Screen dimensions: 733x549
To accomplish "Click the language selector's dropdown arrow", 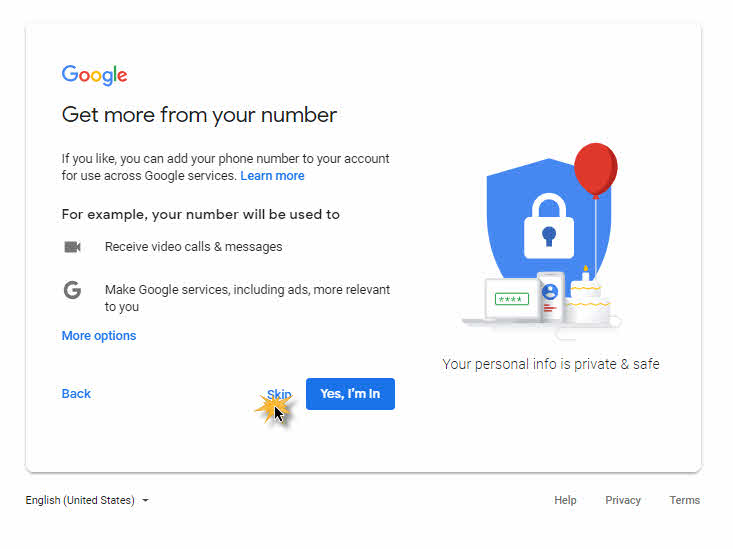I will (145, 501).
